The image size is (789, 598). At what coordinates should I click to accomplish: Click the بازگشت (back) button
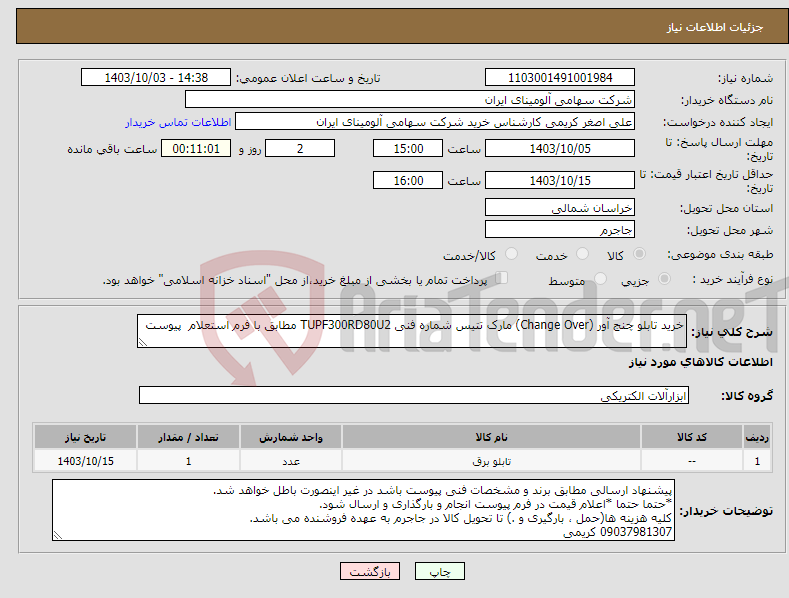click(370, 571)
